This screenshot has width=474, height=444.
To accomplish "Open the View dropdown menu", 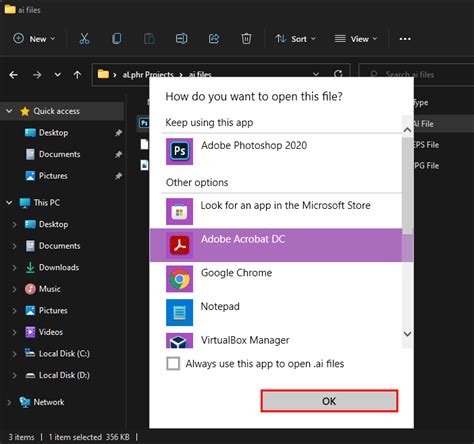I will point(356,39).
